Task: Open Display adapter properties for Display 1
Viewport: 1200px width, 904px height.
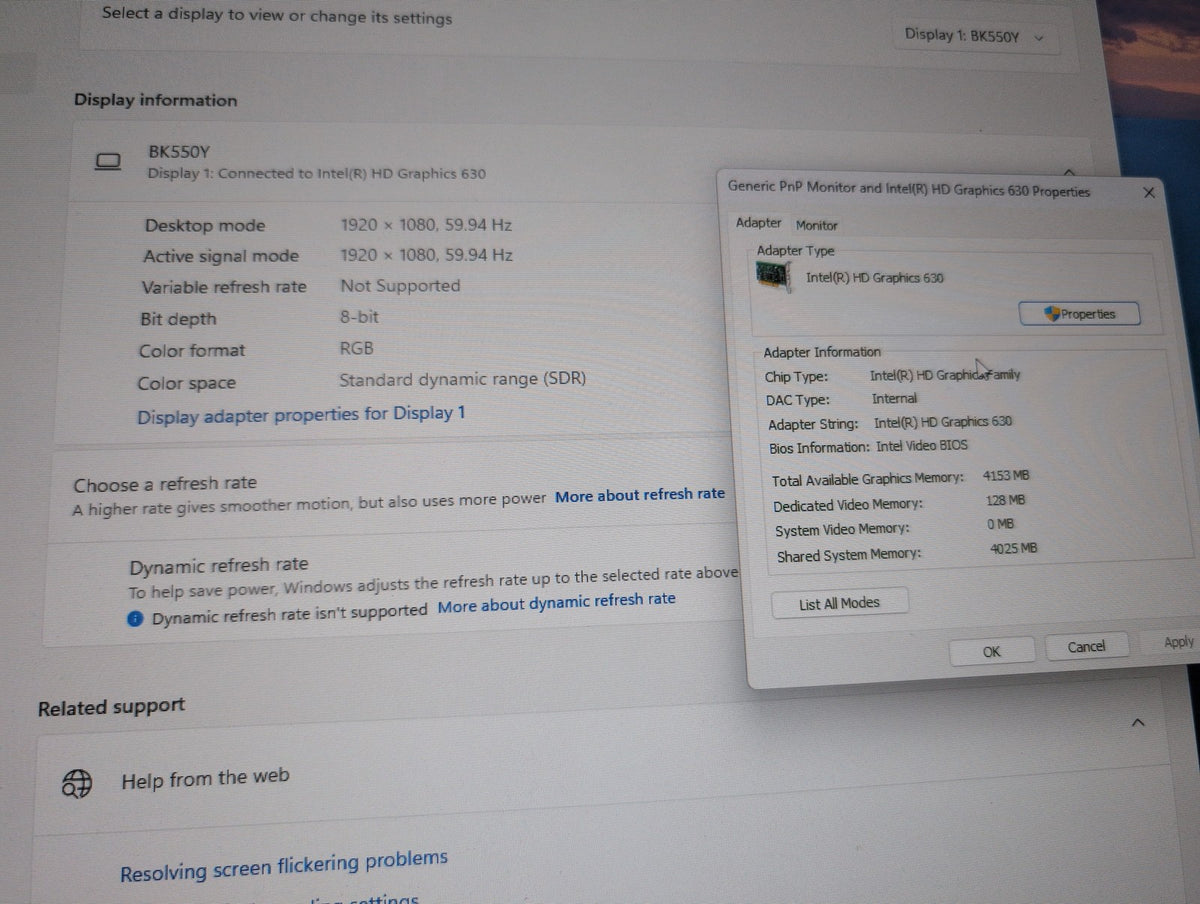Action: click(301, 415)
